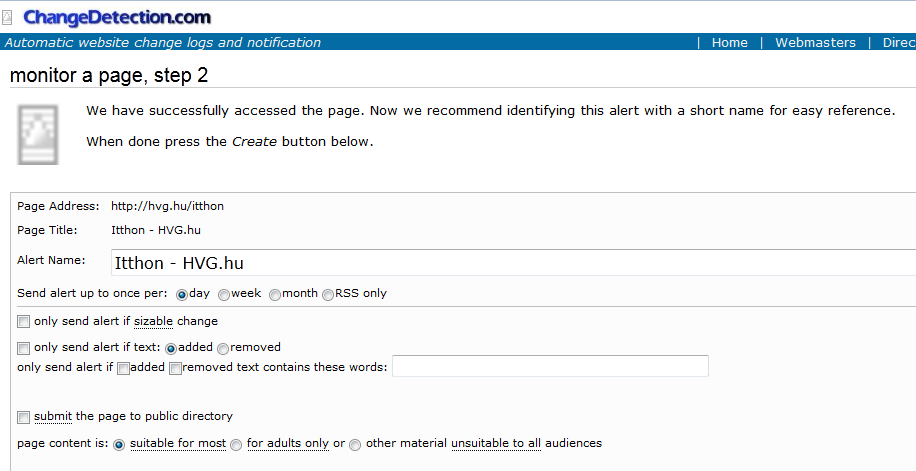Viewport: 916px width, 471px height.
Task: Click the ChangeDetection.com logo
Action: click(117, 18)
